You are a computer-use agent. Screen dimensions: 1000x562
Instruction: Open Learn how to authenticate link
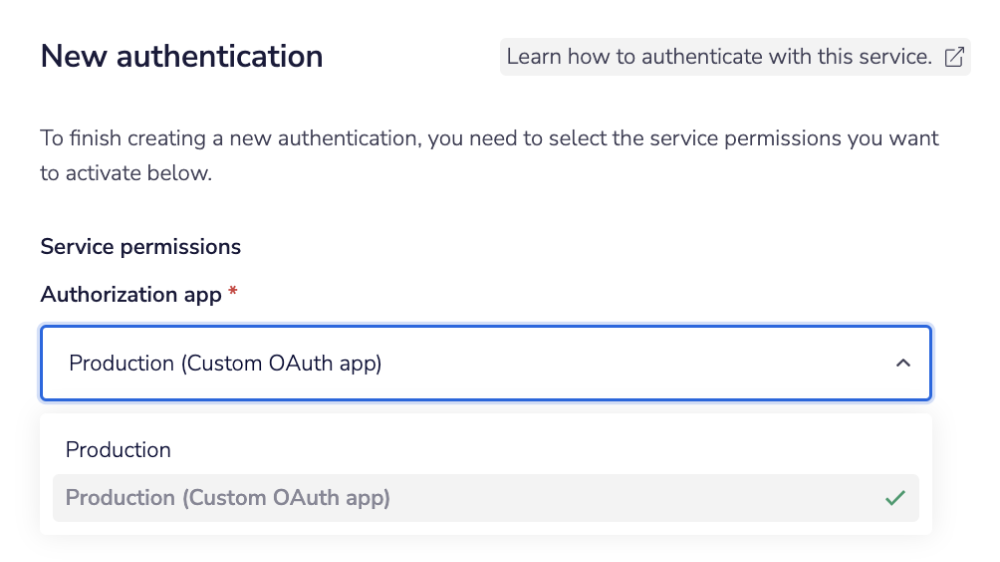tap(735, 57)
